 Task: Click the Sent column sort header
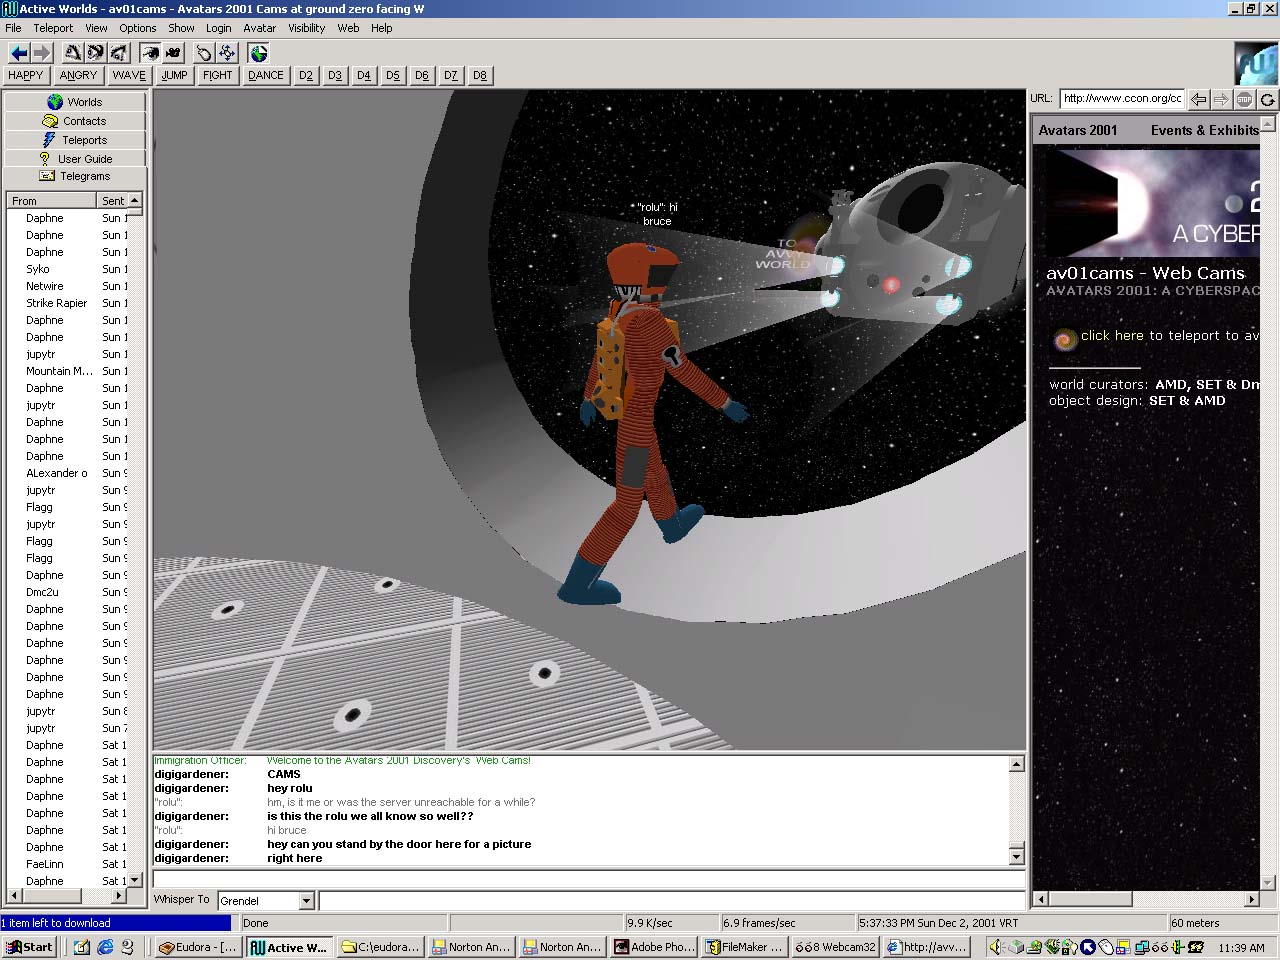113,201
